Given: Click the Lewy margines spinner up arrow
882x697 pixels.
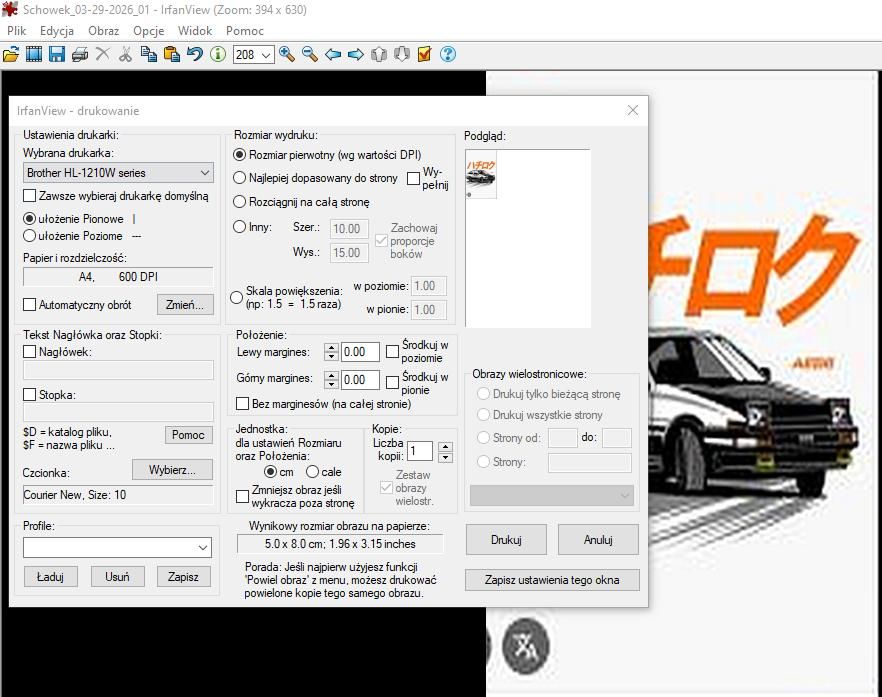Looking at the screenshot, I should tap(331, 348).
